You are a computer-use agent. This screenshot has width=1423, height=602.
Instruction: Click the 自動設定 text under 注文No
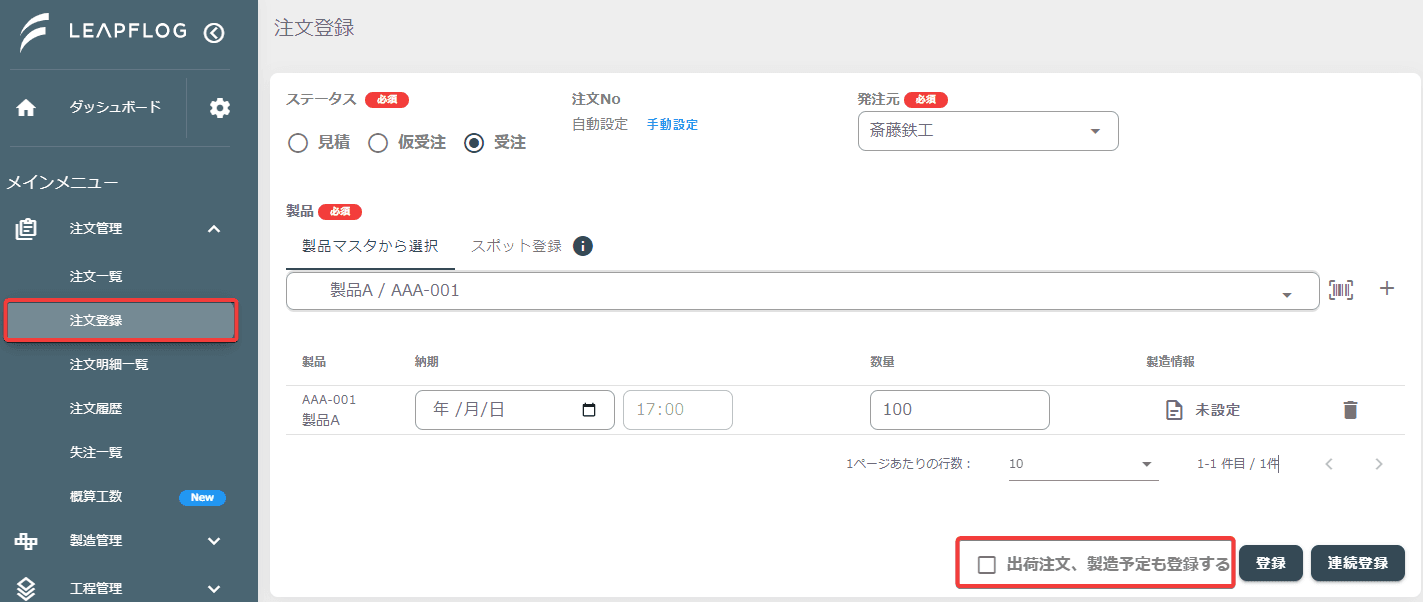click(x=600, y=125)
